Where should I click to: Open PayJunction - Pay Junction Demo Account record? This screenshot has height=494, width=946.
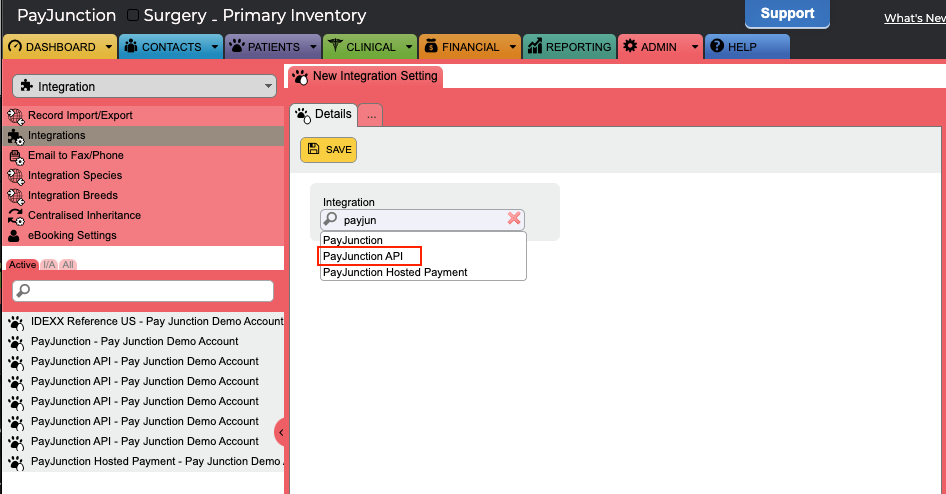point(144,341)
